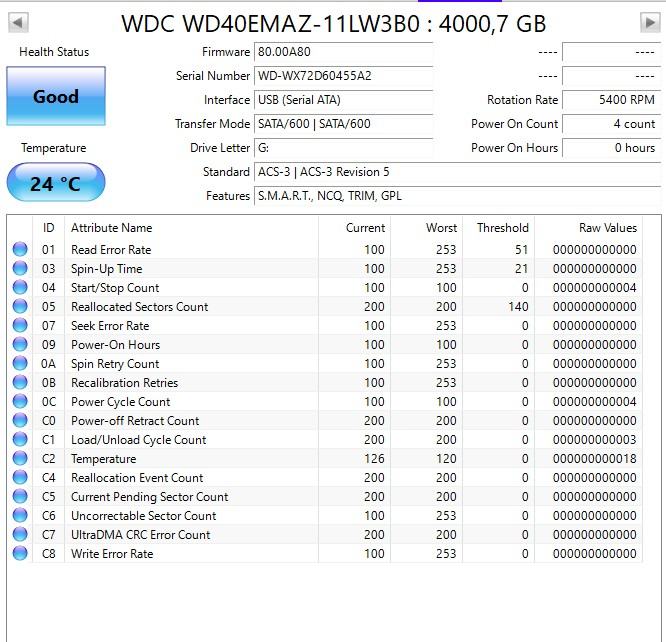Click the Raw Values column header
This screenshot has width=666, height=642.
[x=589, y=228]
